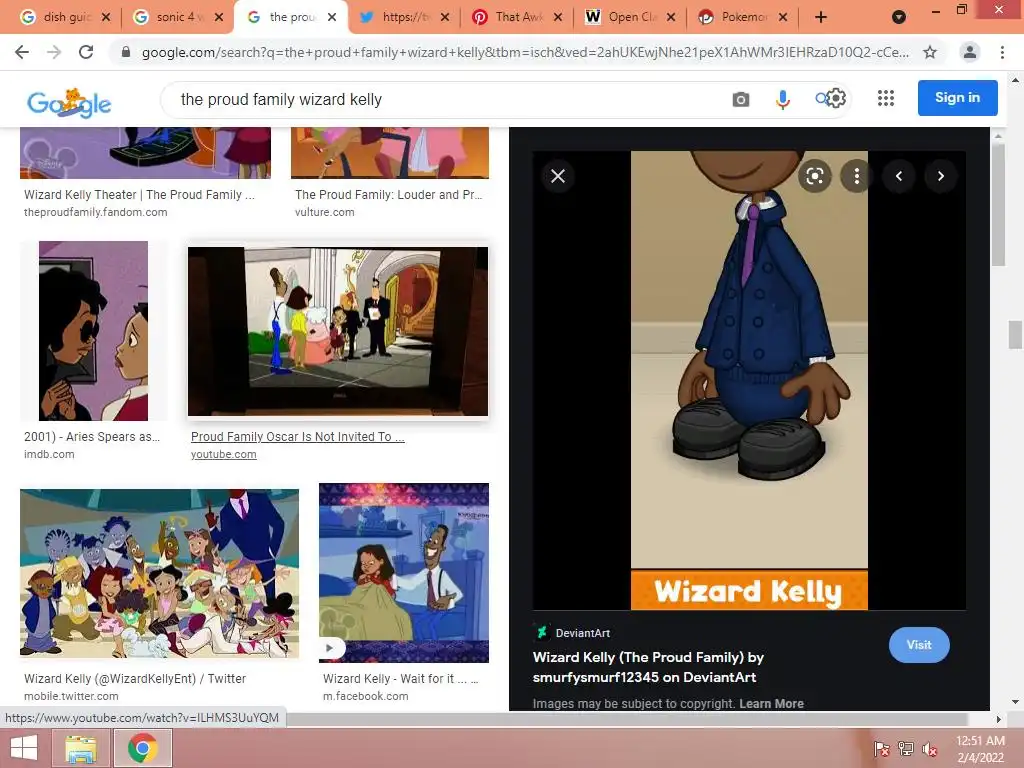
Task: Click the muted volume tray icon
Action: 929,749
